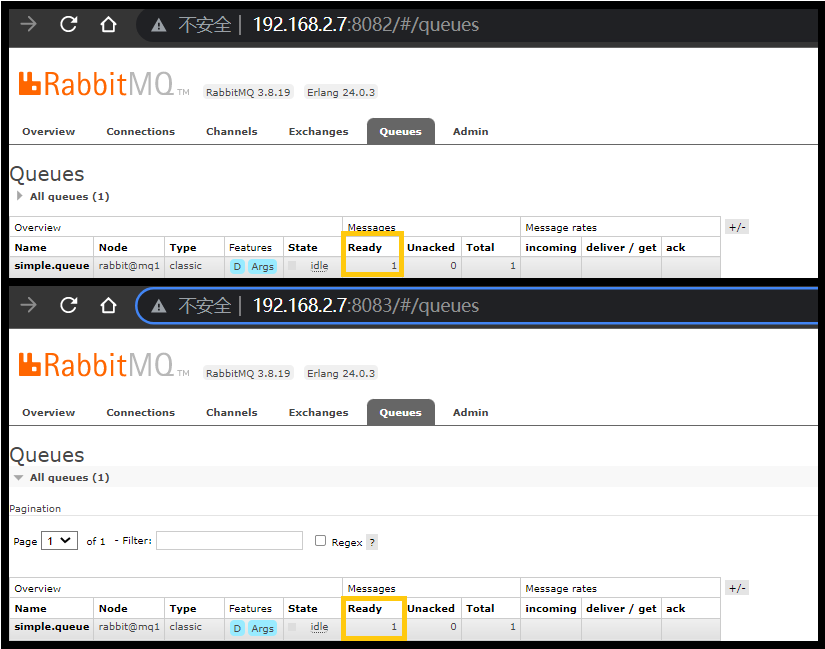Screen dimensions: 825x649
Task: Sort by deliver / get in 8082 window
Action: pos(621,247)
